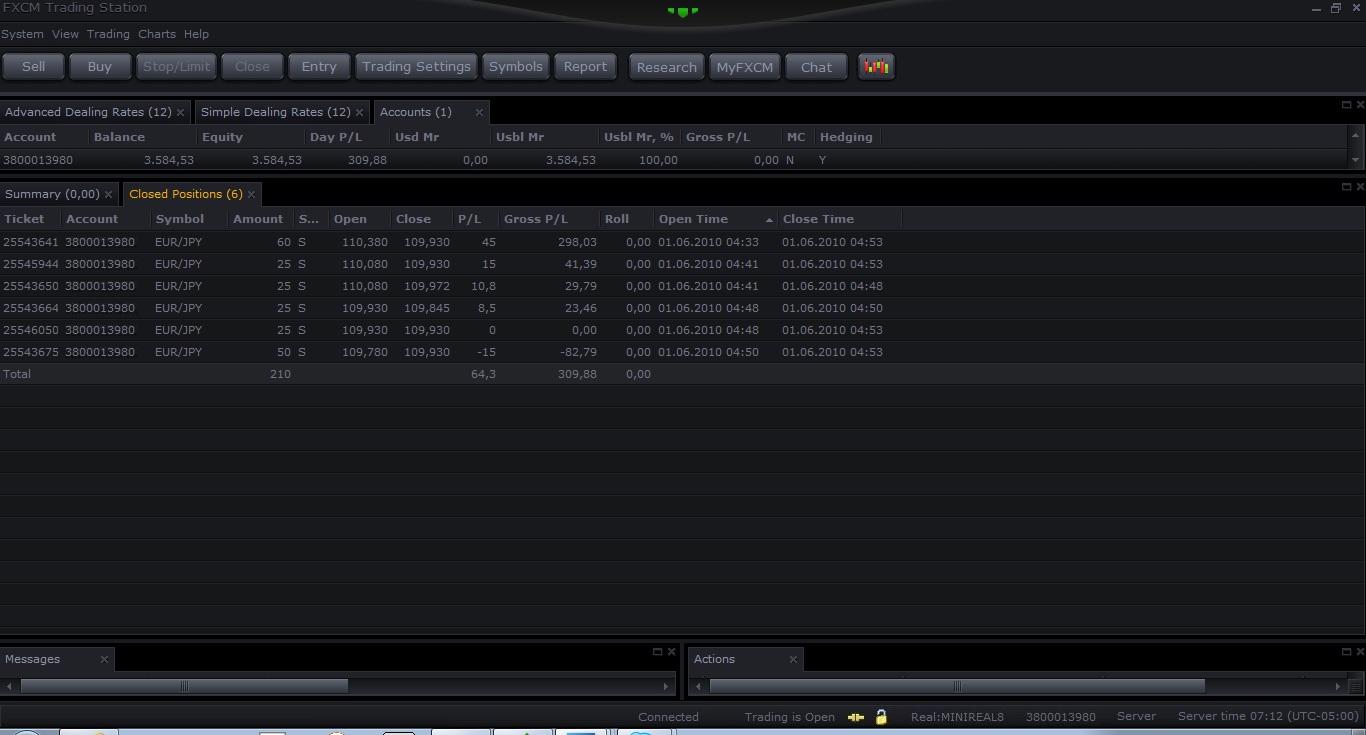Click the yellow connection status icon
The image size is (1366, 735).
[855, 717]
